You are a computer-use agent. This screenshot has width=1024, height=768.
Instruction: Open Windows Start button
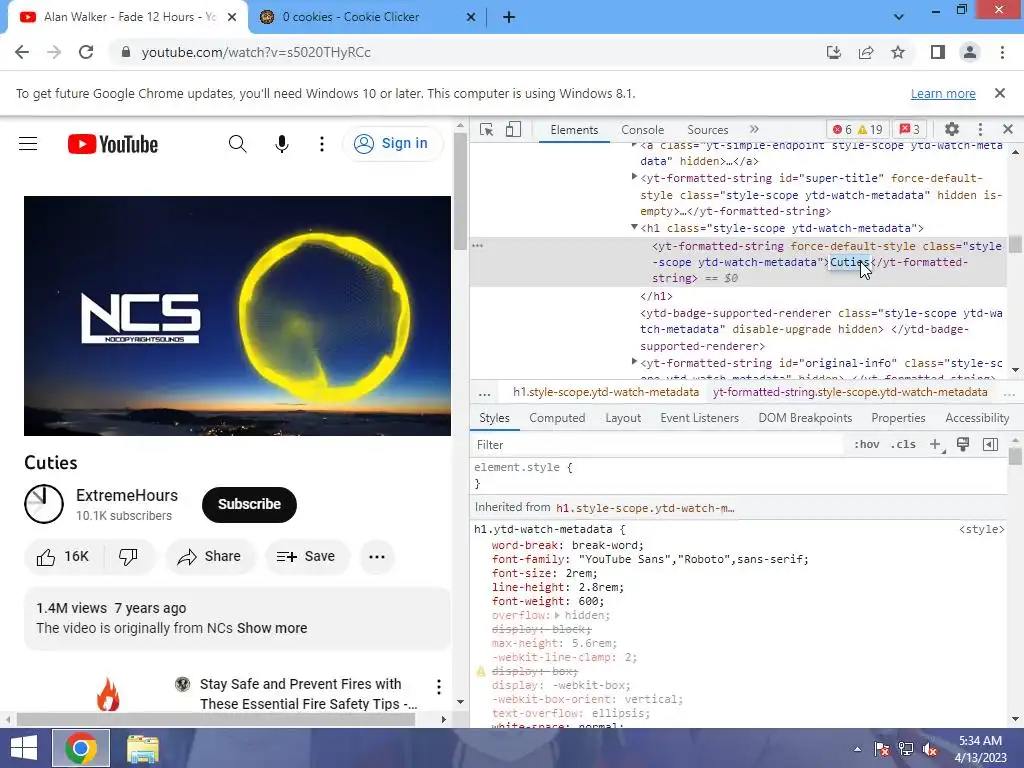coord(24,748)
